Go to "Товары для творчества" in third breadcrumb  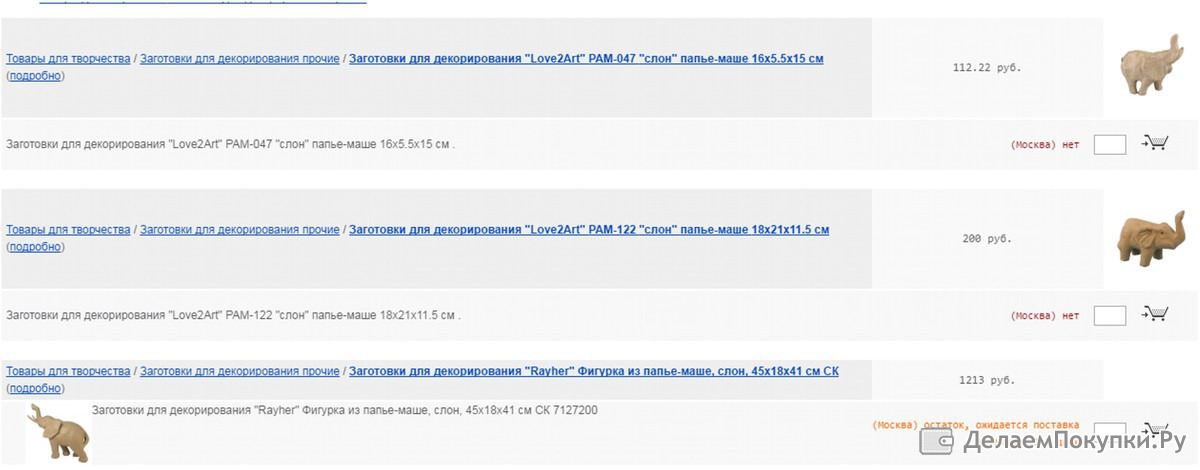[x=68, y=372]
